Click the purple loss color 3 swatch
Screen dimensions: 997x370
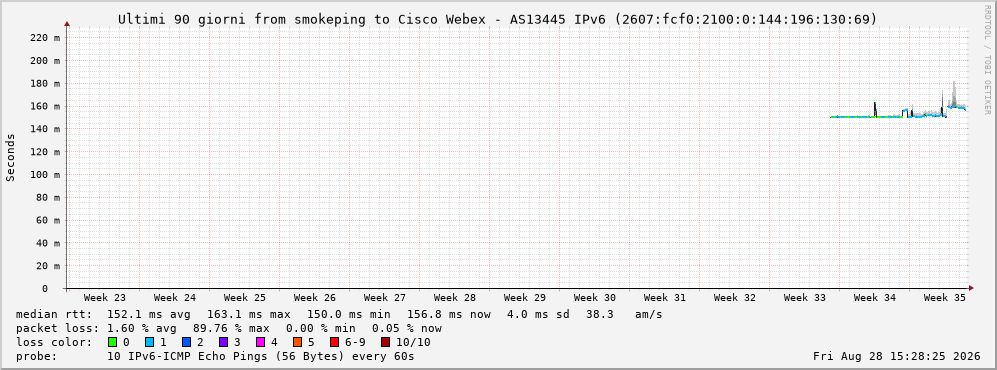(x=224, y=342)
